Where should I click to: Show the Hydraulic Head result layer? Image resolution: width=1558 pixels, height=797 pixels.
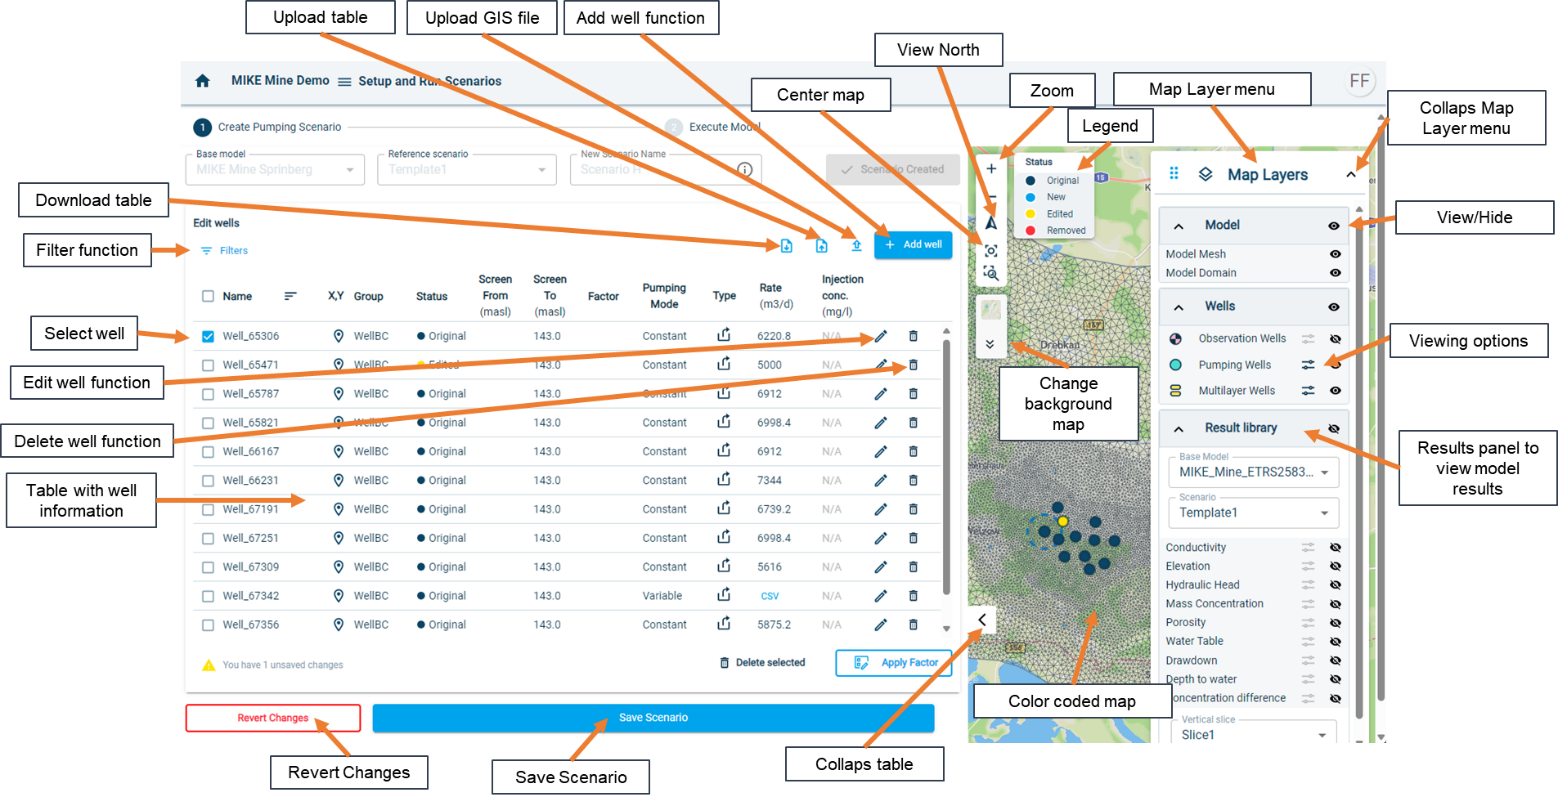click(x=1334, y=585)
